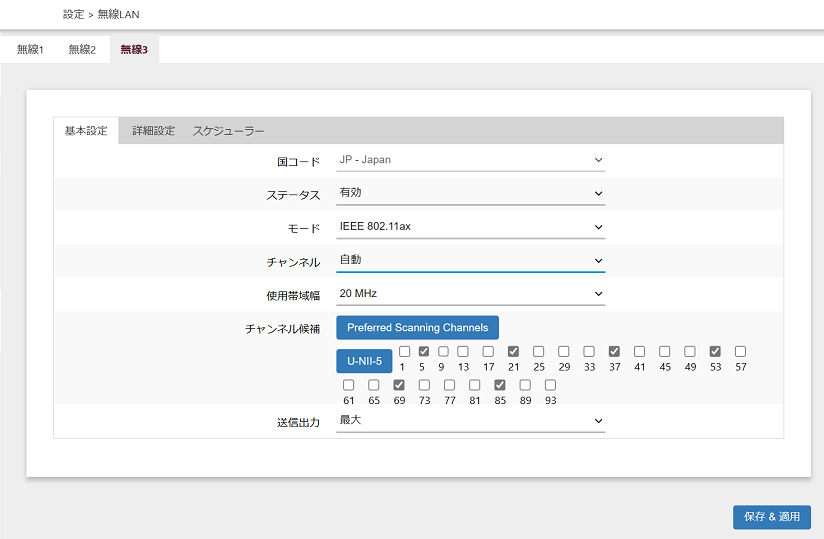Switch to the 無線2 tab

82,50
